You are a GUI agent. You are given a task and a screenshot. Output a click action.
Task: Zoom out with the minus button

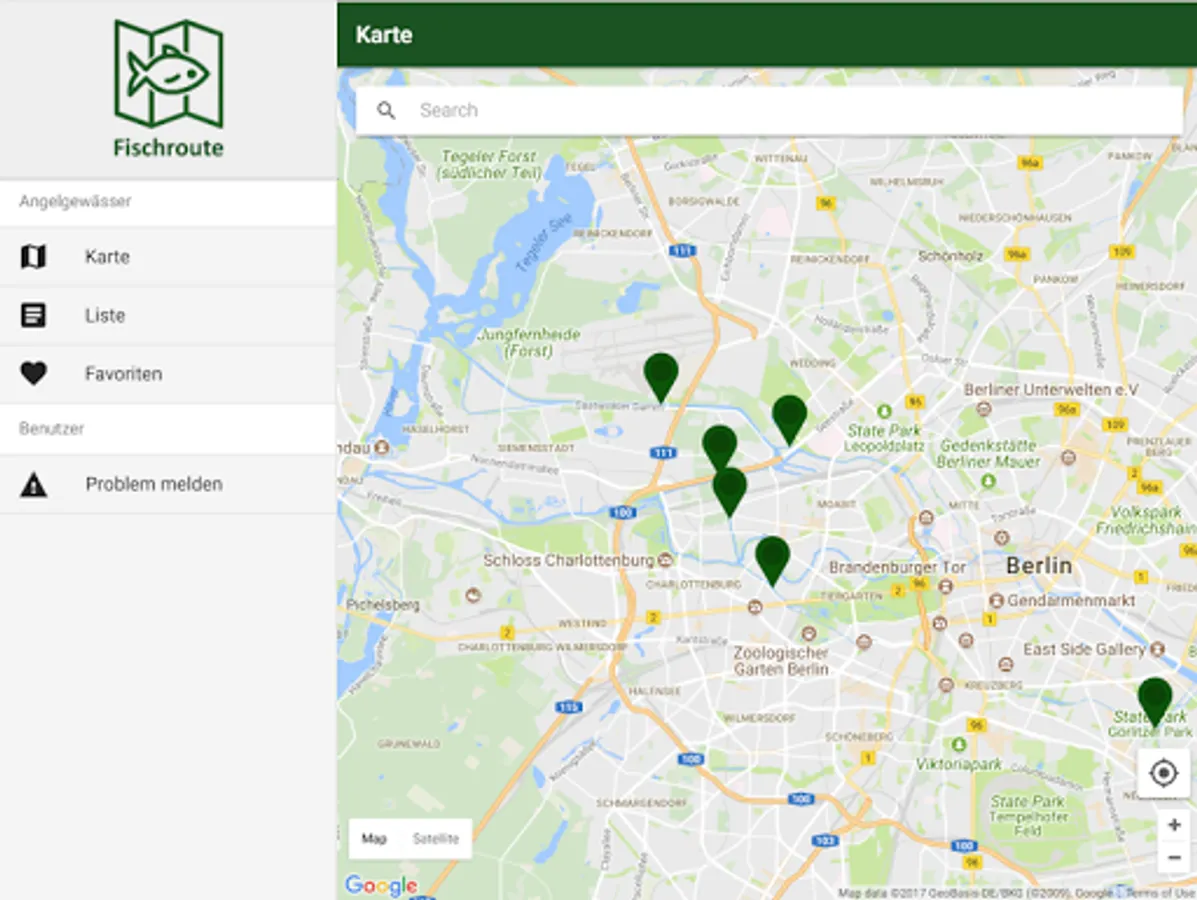click(x=1174, y=858)
